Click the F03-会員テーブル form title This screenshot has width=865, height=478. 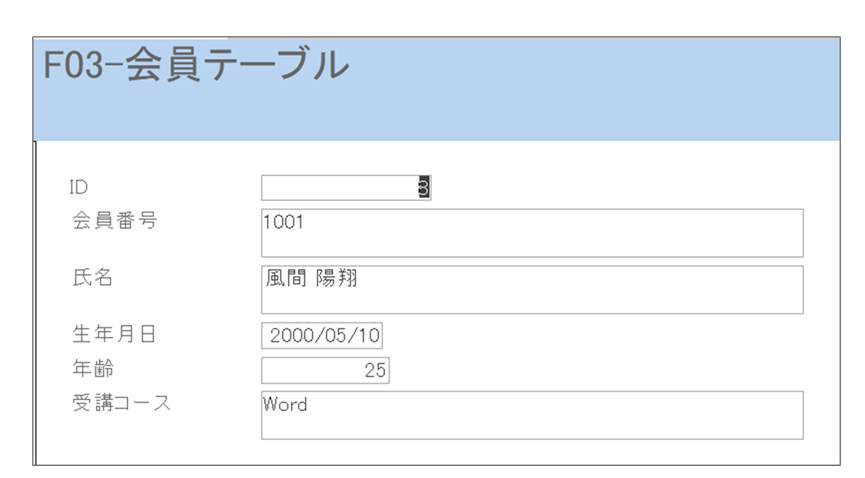point(196,66)
